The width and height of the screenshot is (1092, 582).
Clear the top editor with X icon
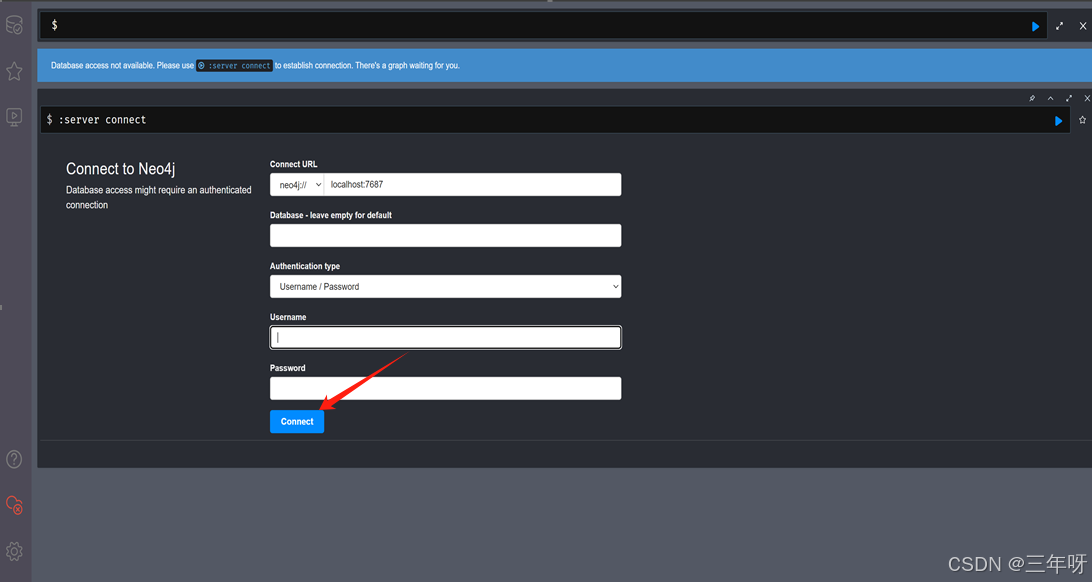1083,26
